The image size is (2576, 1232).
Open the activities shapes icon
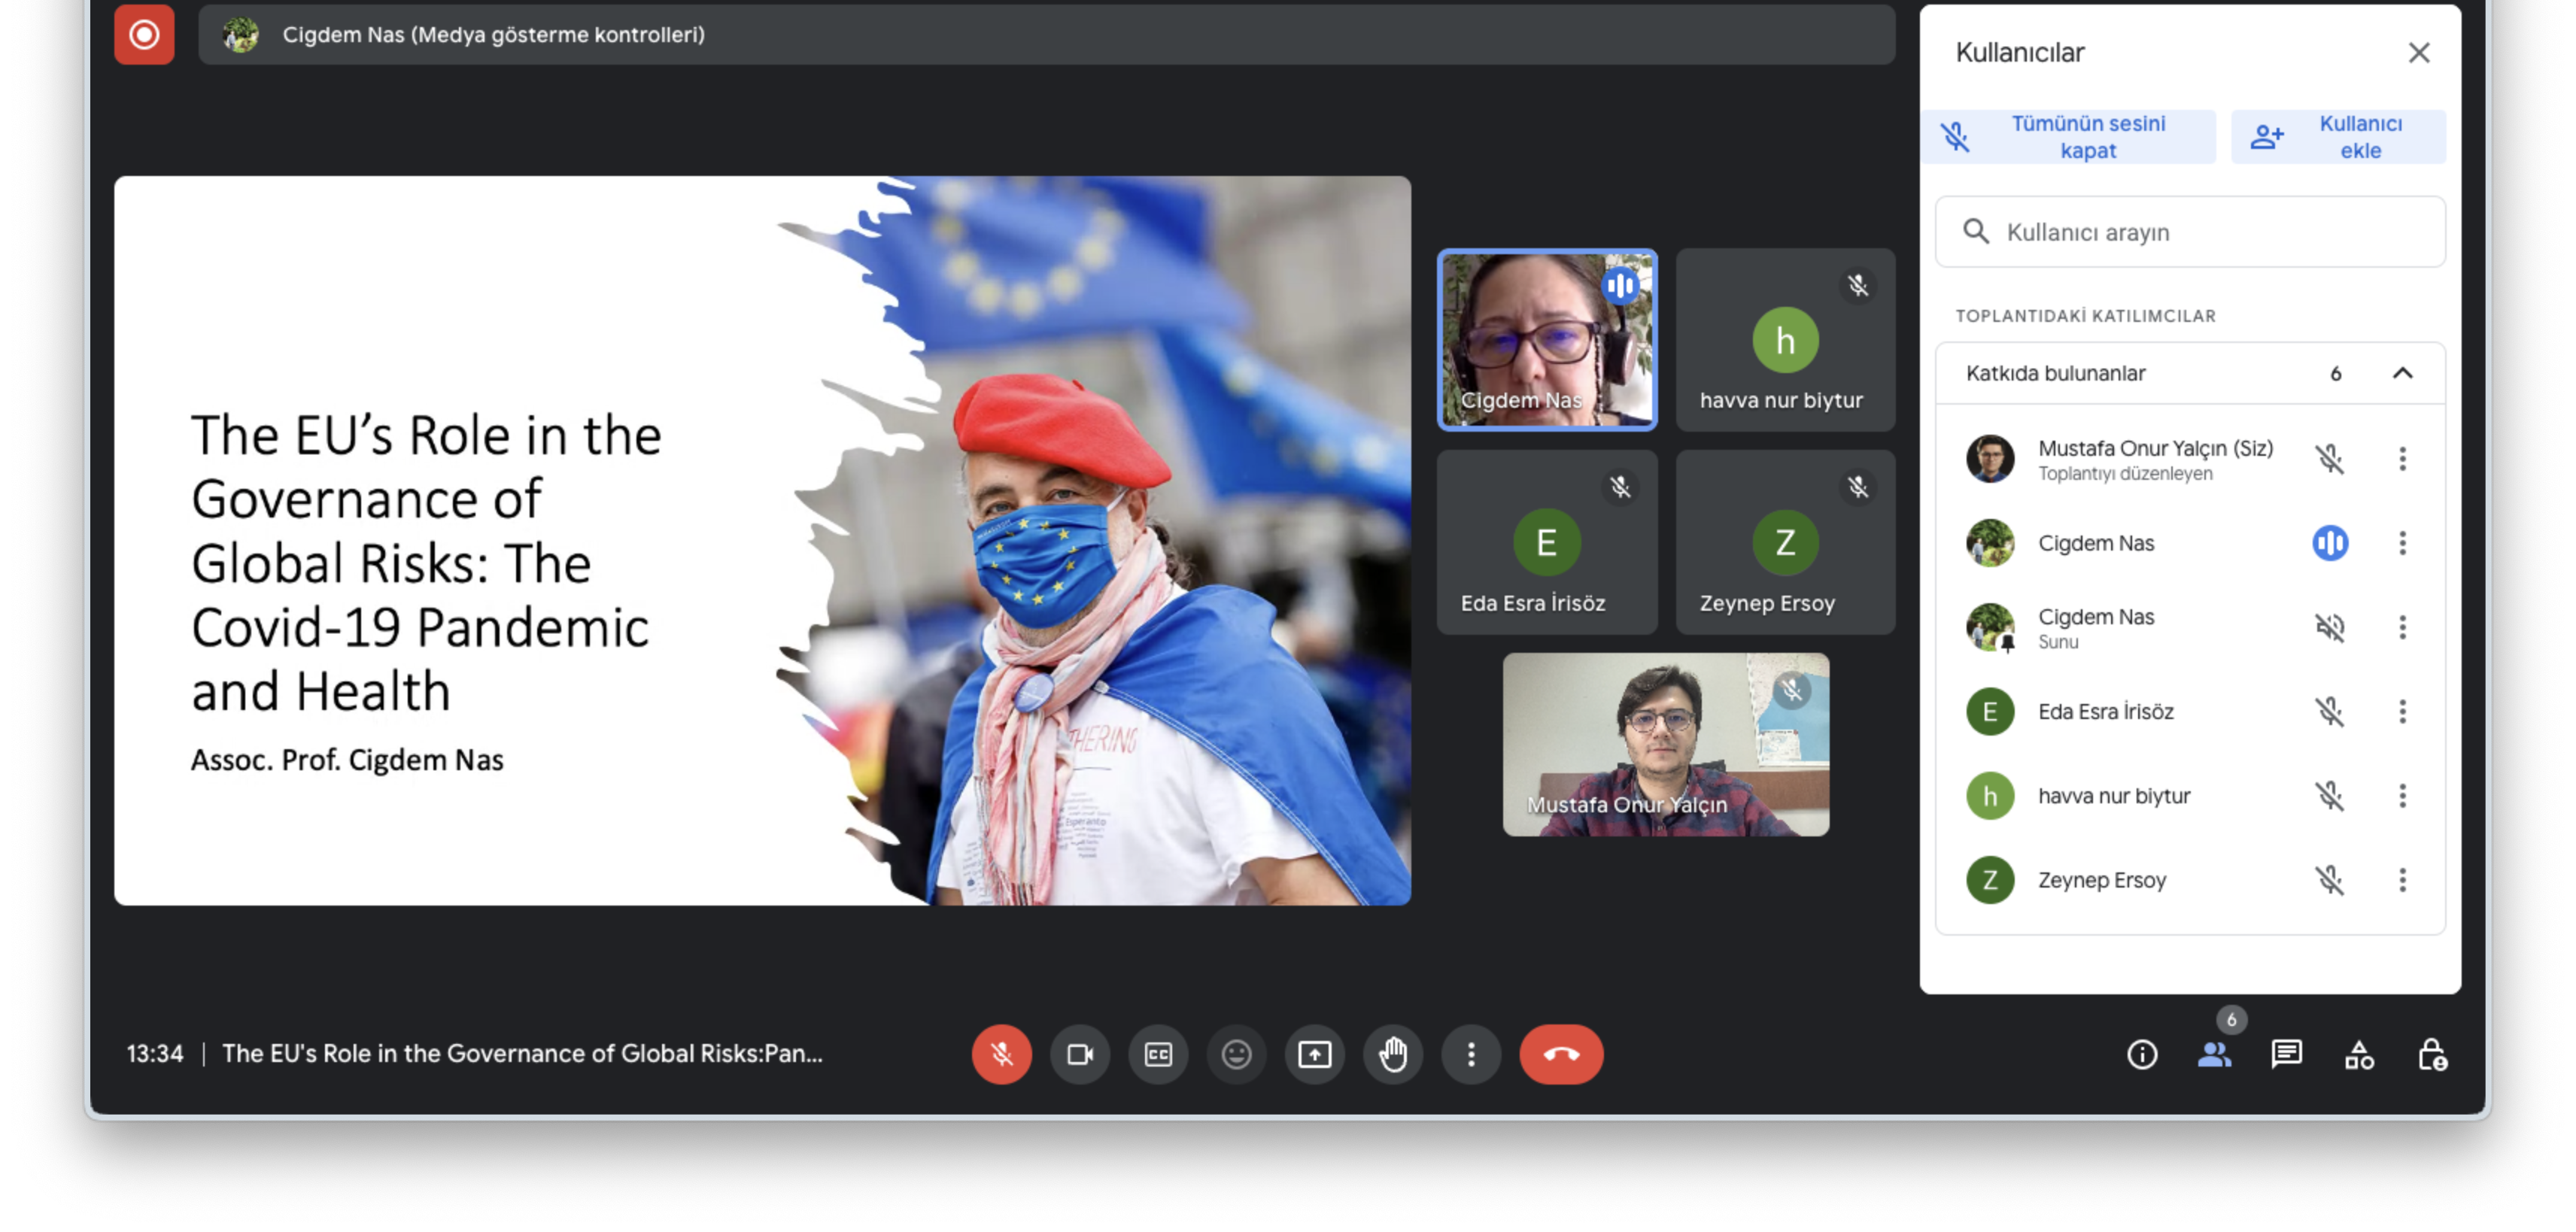tap(2359, 1054)
